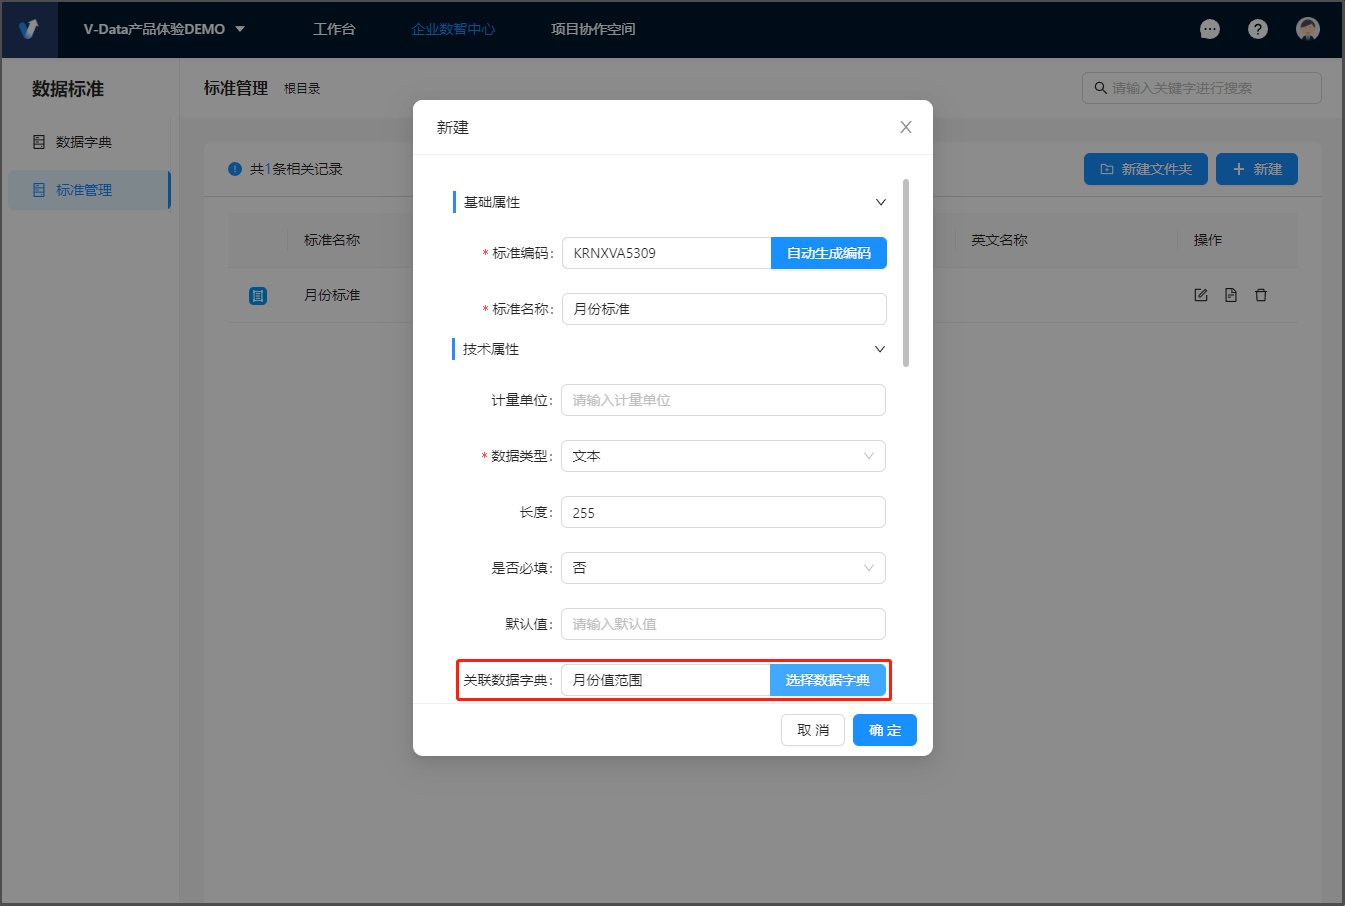The height and width of the screenshot is (906, 1345).
Task: Open the 是否必填 dropdown
Action: pyautogui.click(x=723, y=568)
